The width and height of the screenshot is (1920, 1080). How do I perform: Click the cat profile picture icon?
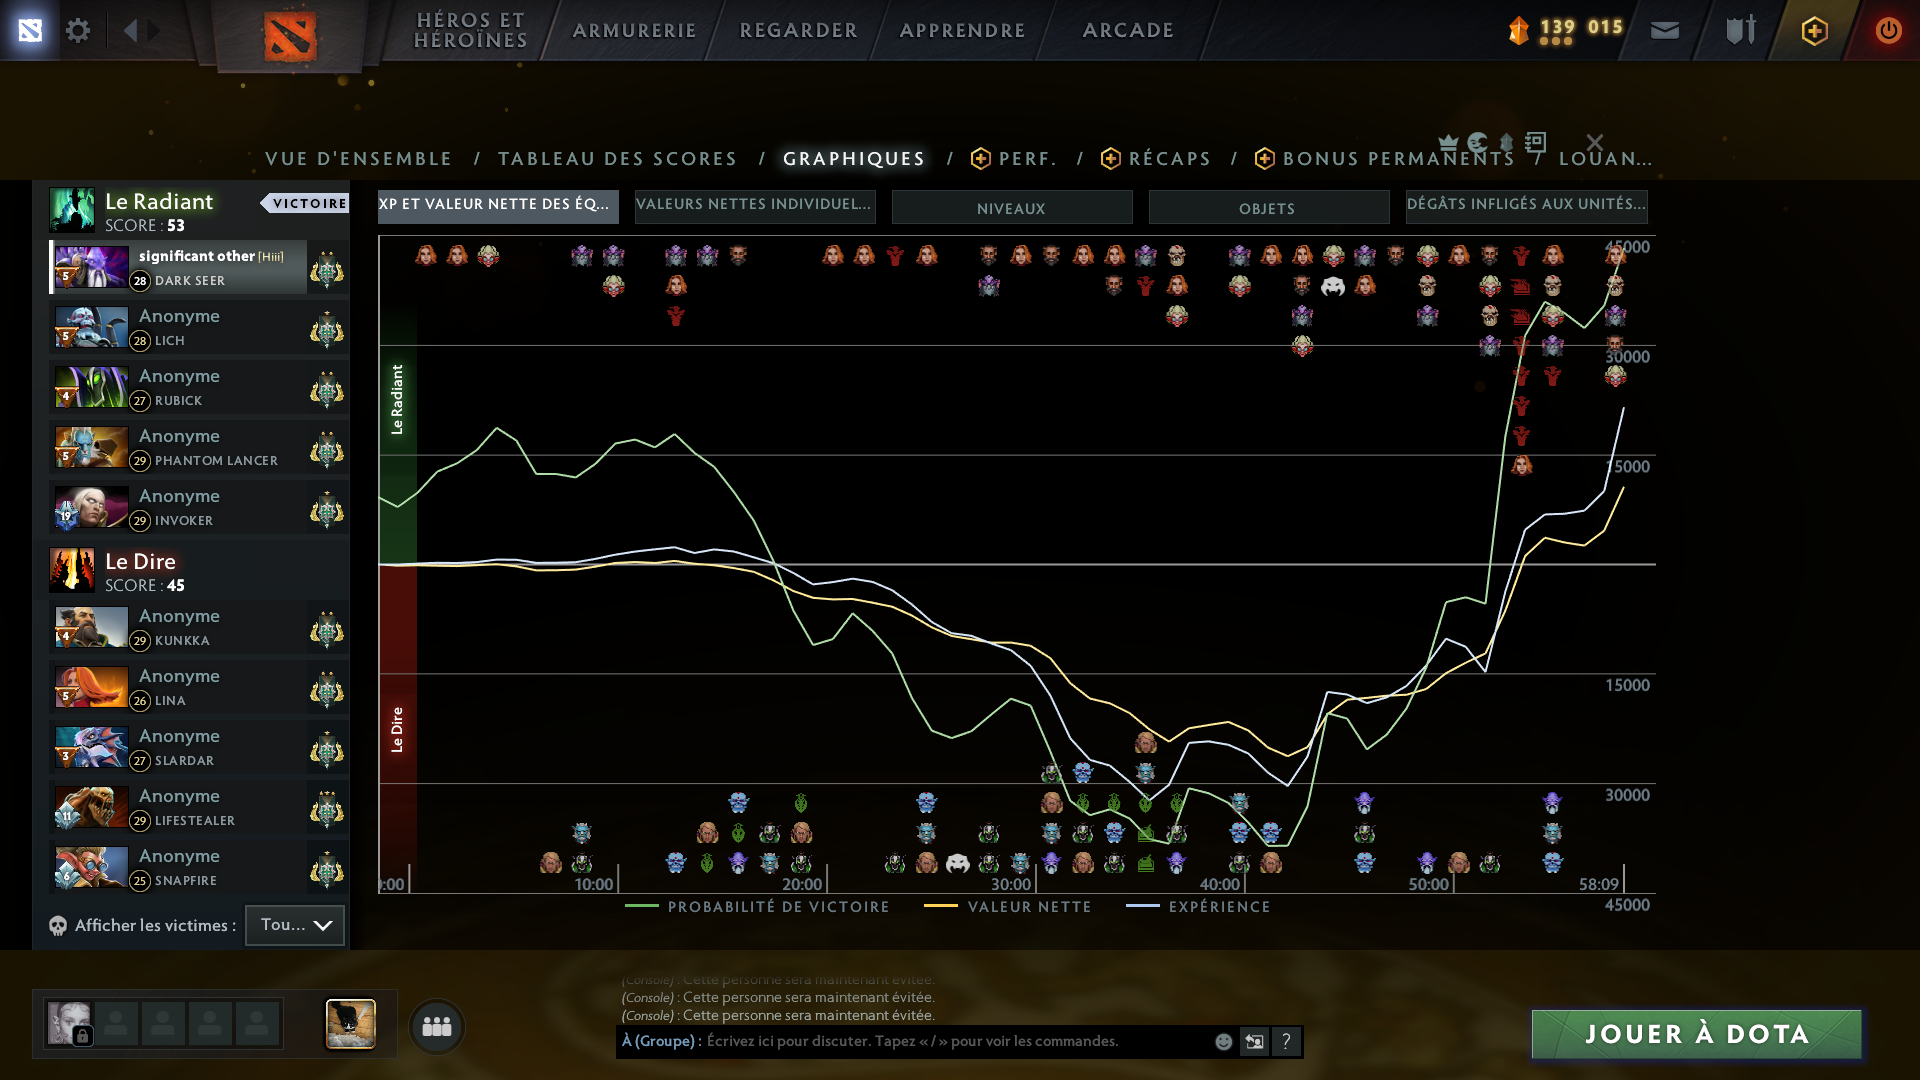tap(351, 1024)
